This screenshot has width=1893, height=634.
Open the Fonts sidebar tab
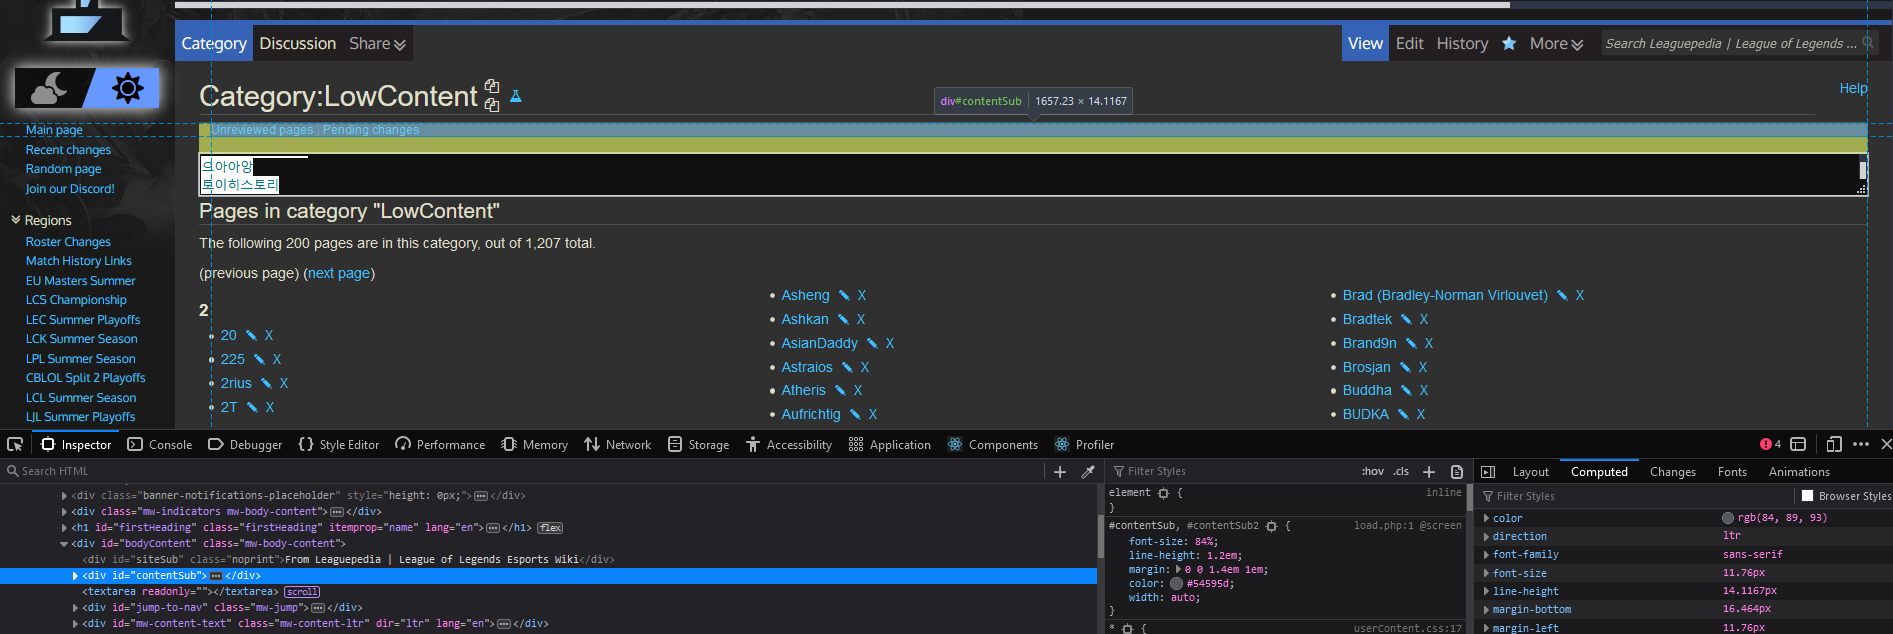pos(1732,472)
